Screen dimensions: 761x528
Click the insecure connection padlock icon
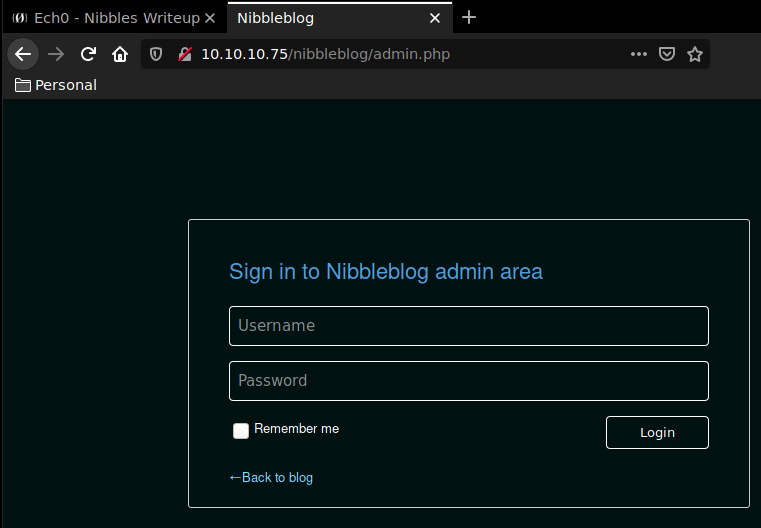coord(183,54)
